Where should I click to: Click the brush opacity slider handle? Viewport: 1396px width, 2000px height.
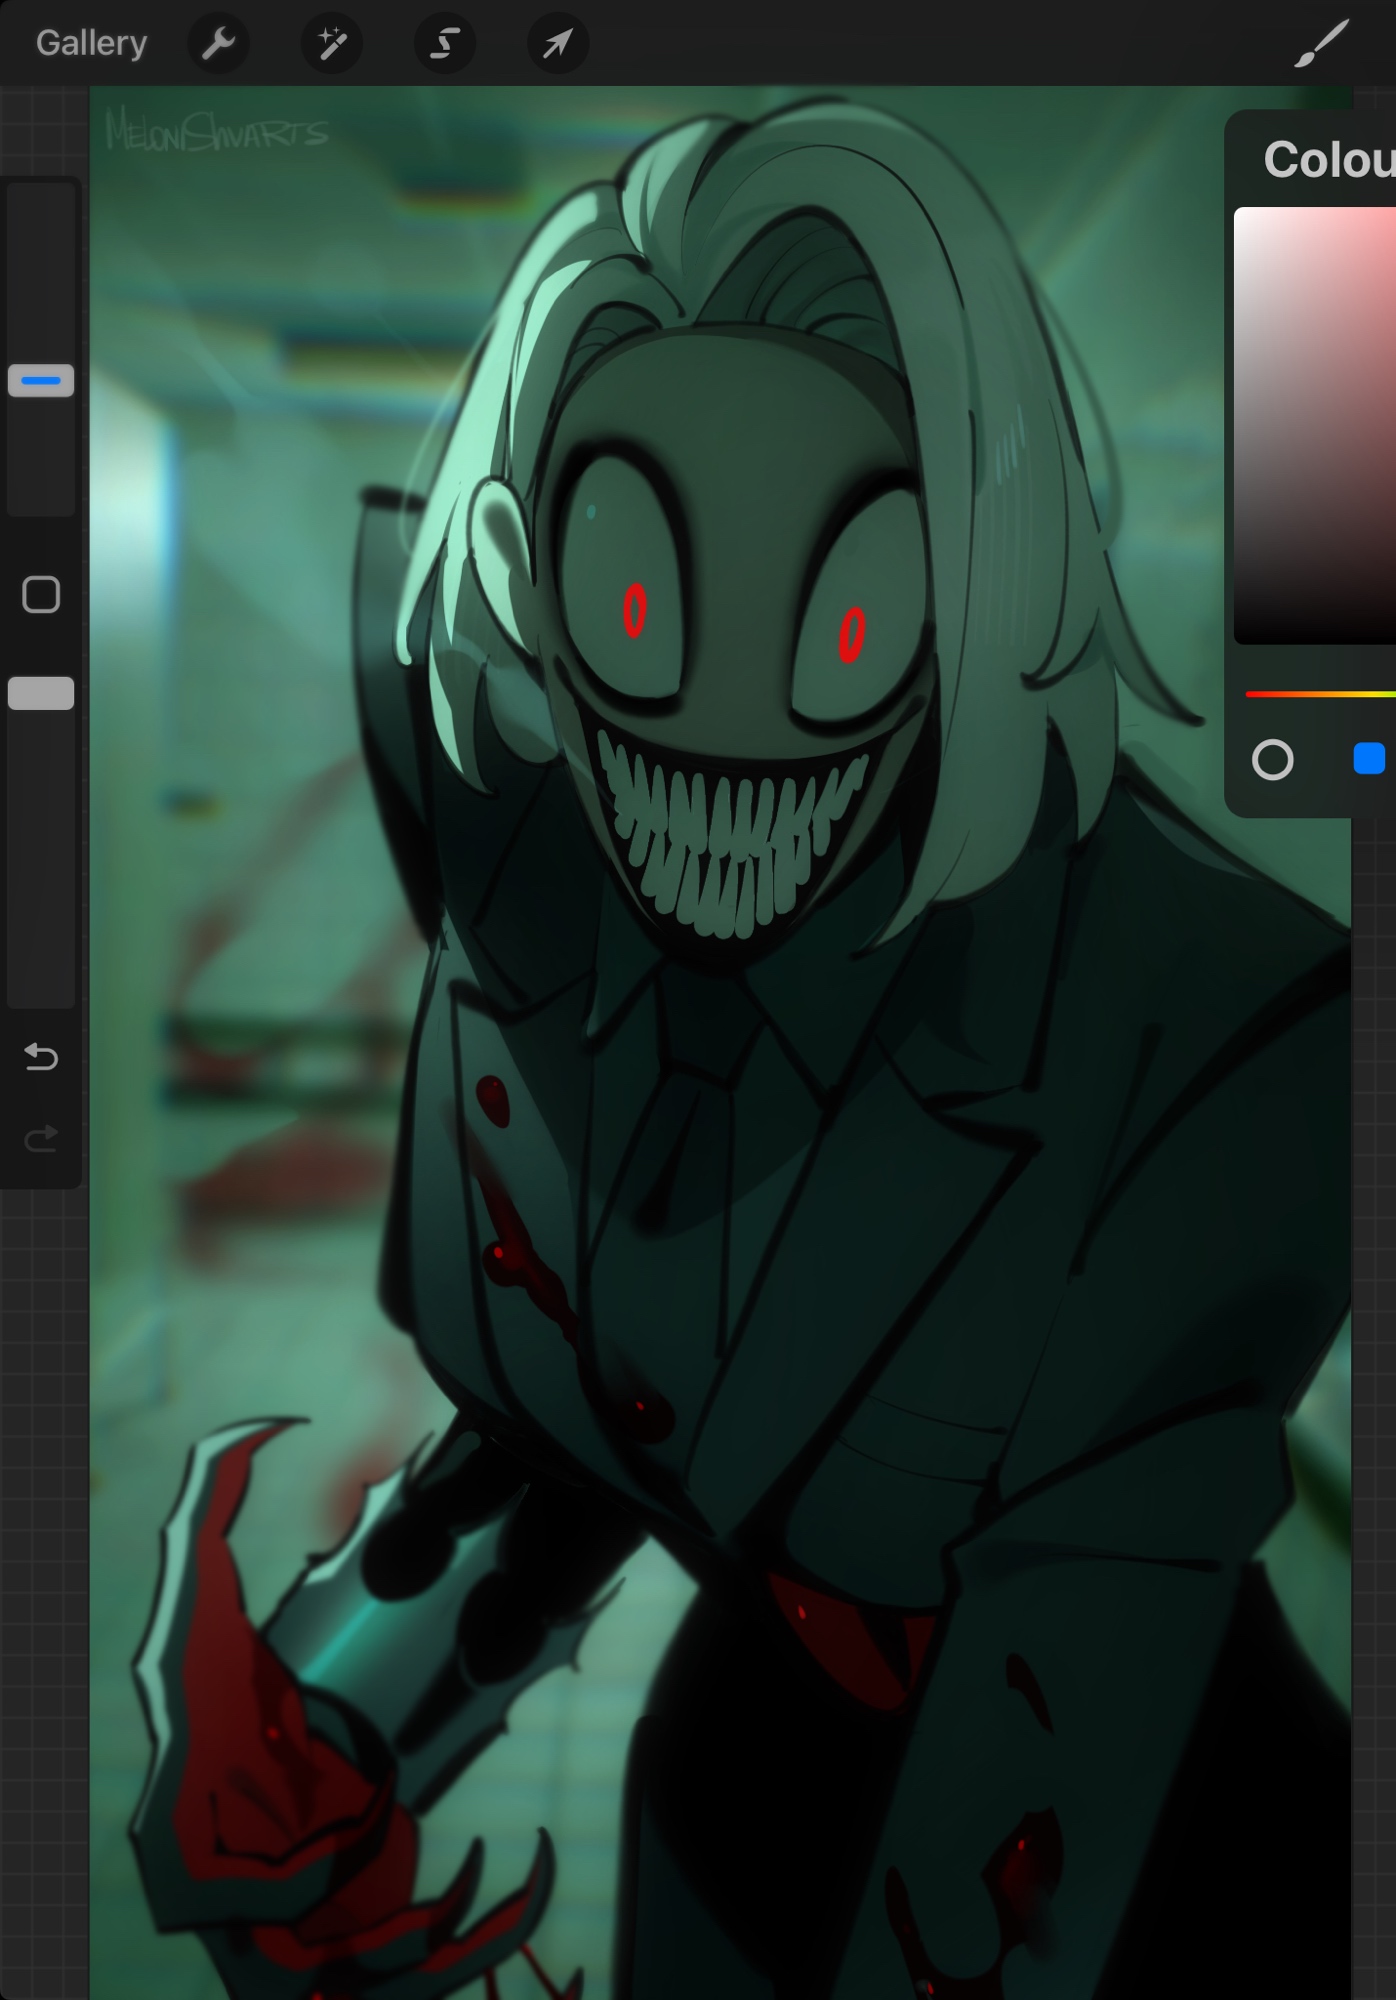pos(41,693)
